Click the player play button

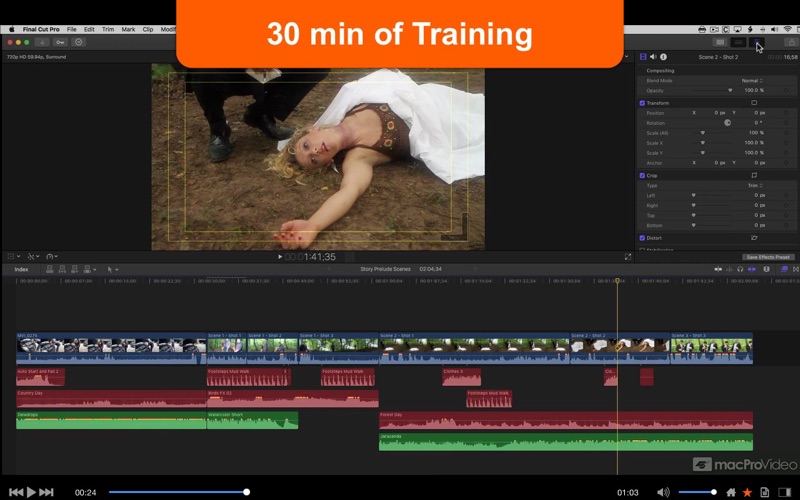(31, 492)
